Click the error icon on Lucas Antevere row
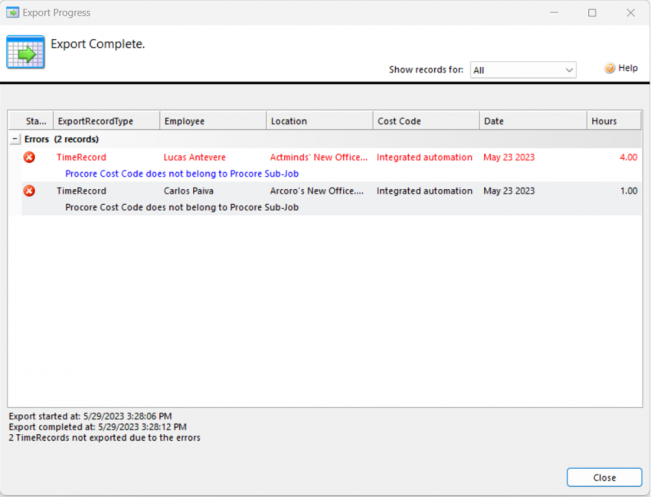 [x=29, y=157]
